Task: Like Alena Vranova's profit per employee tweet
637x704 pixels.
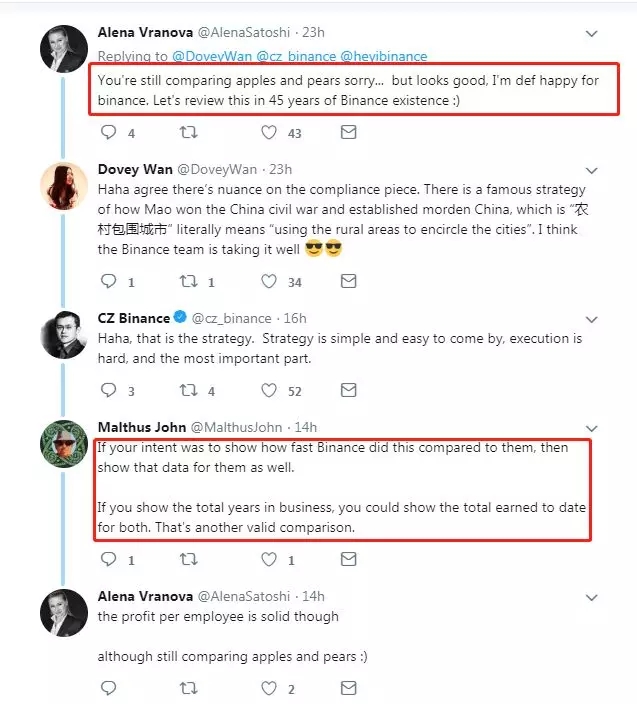Action: pyautogui.click(x=268, y=688)
